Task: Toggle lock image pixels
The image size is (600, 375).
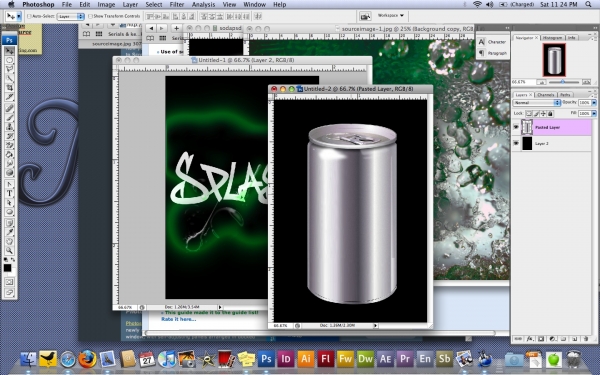Action: 536,114
